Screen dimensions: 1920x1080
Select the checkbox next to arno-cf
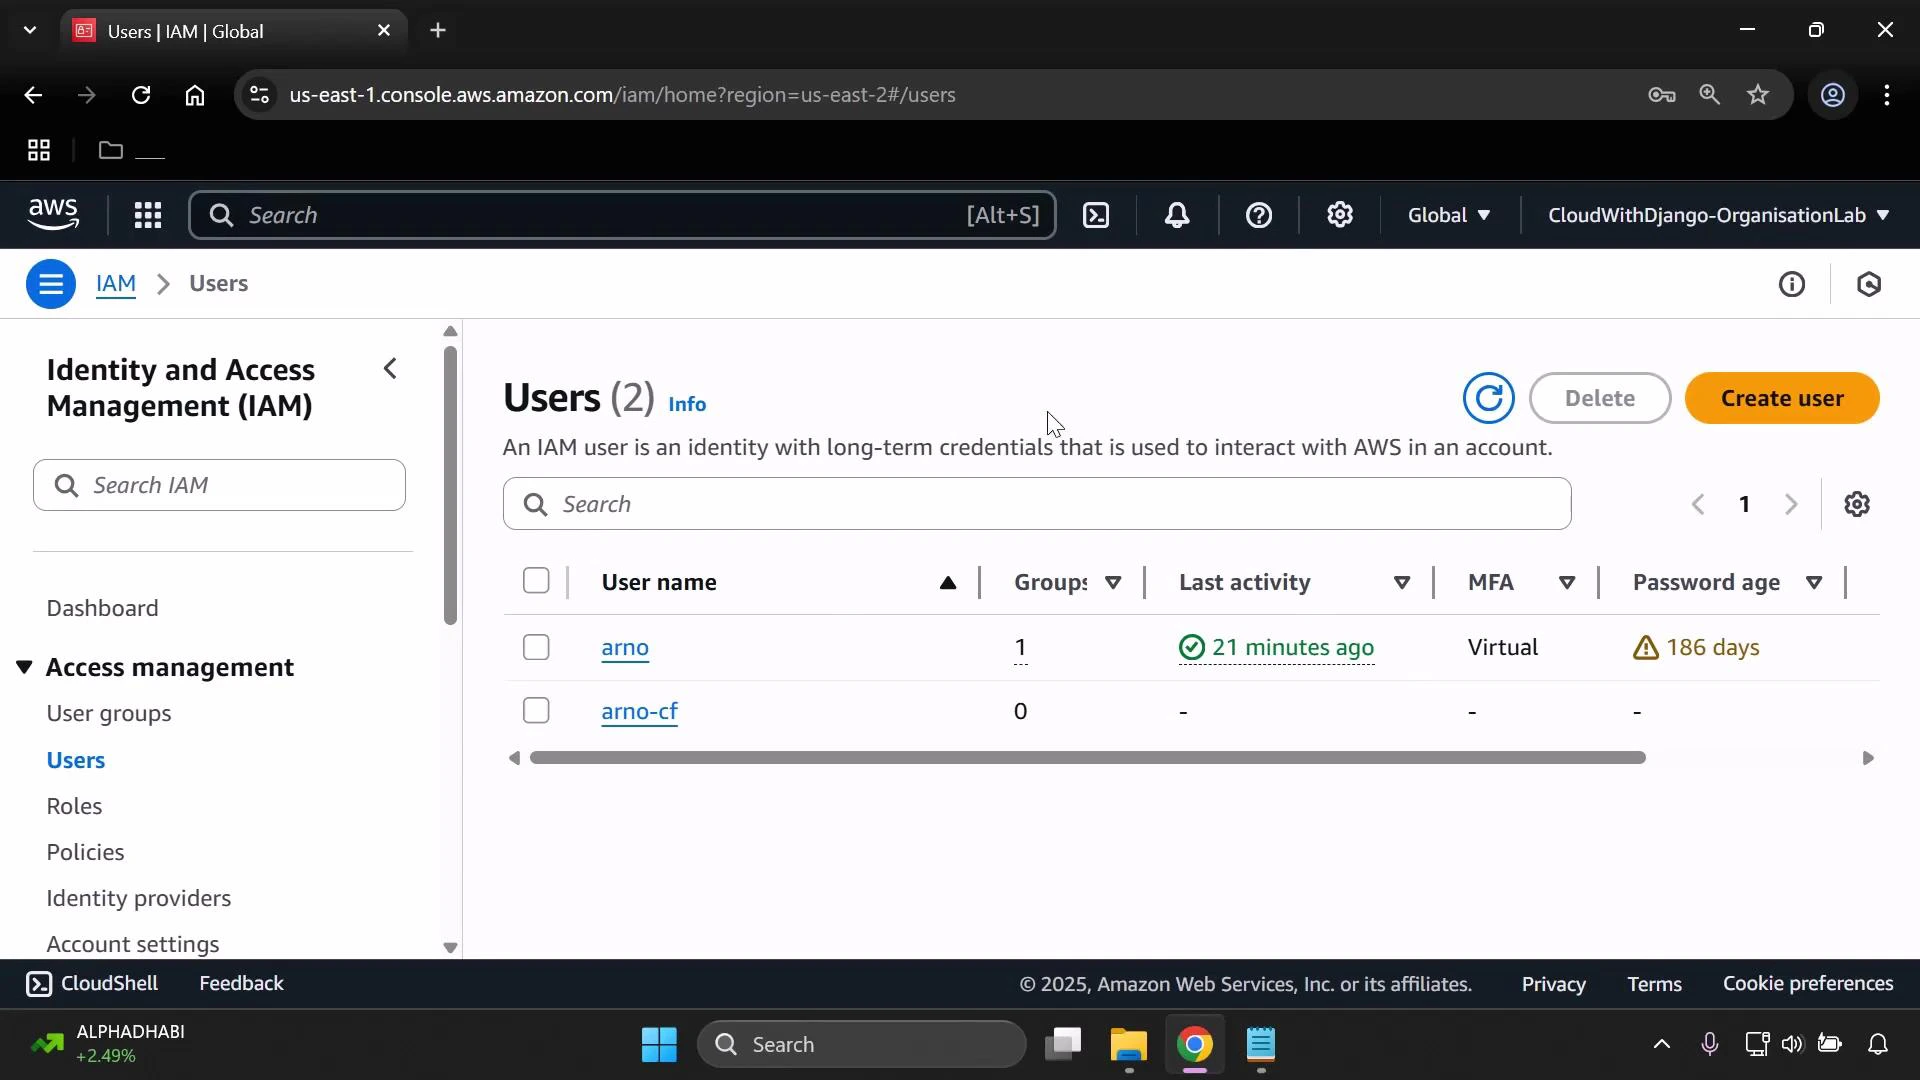pyautogui.click(x=536, y=710)
